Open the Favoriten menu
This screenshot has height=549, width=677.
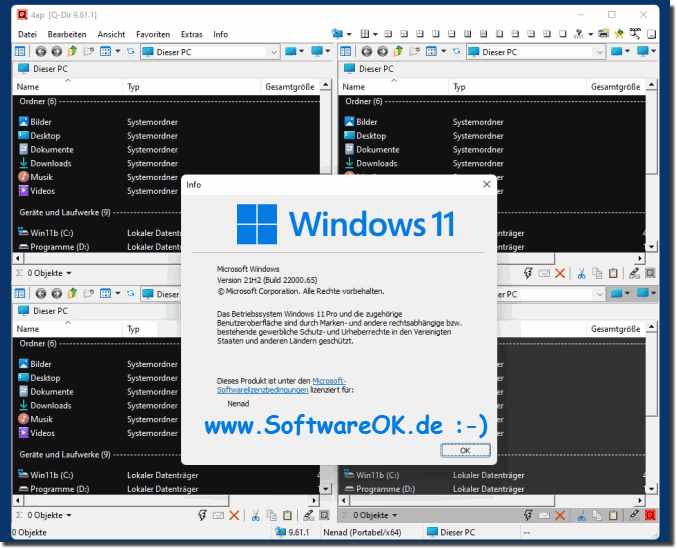[x=153, y=35]
